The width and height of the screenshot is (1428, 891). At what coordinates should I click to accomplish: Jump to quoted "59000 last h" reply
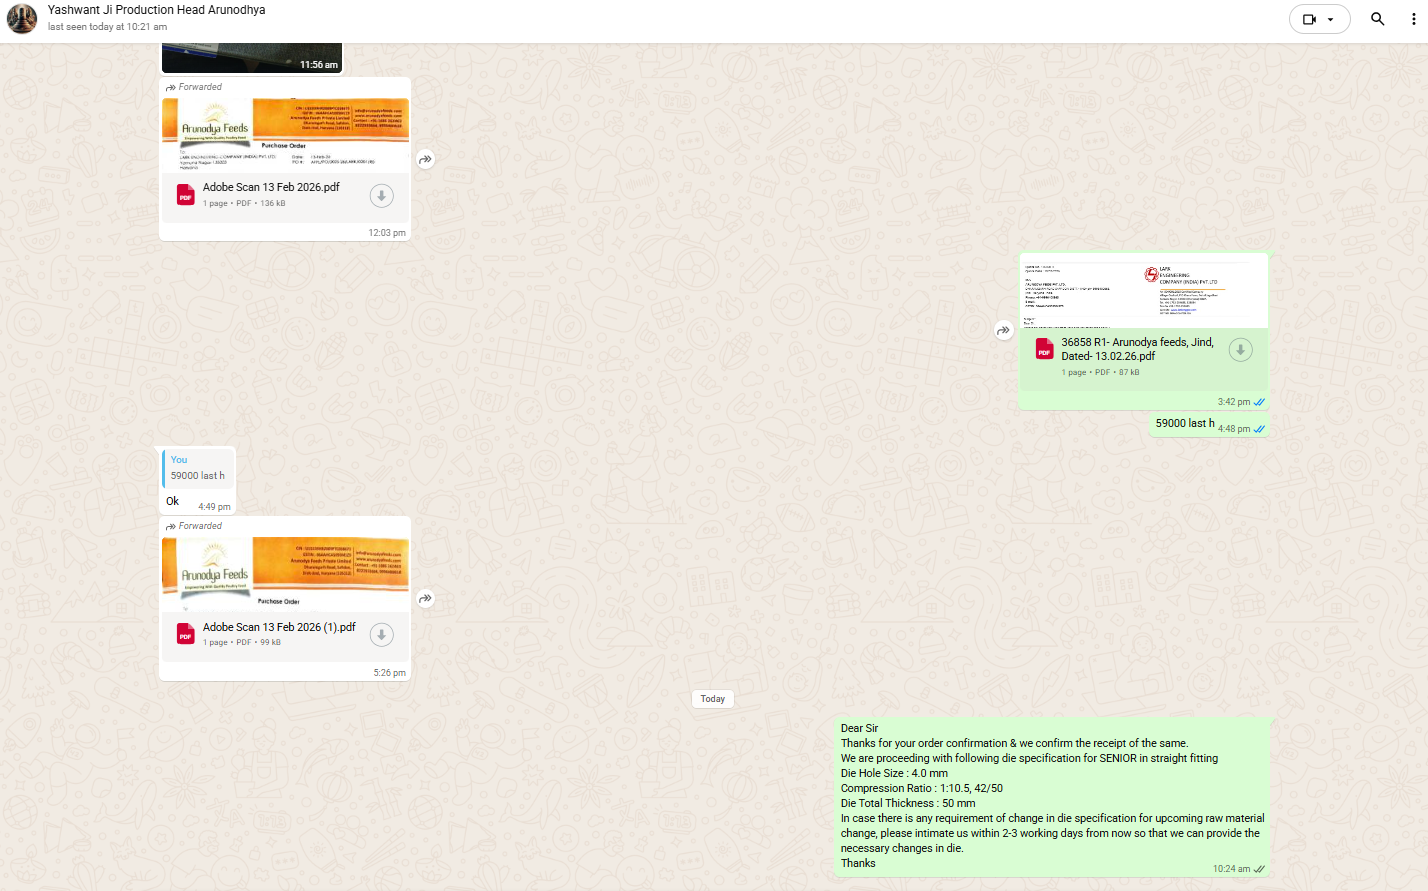[198, 468]
